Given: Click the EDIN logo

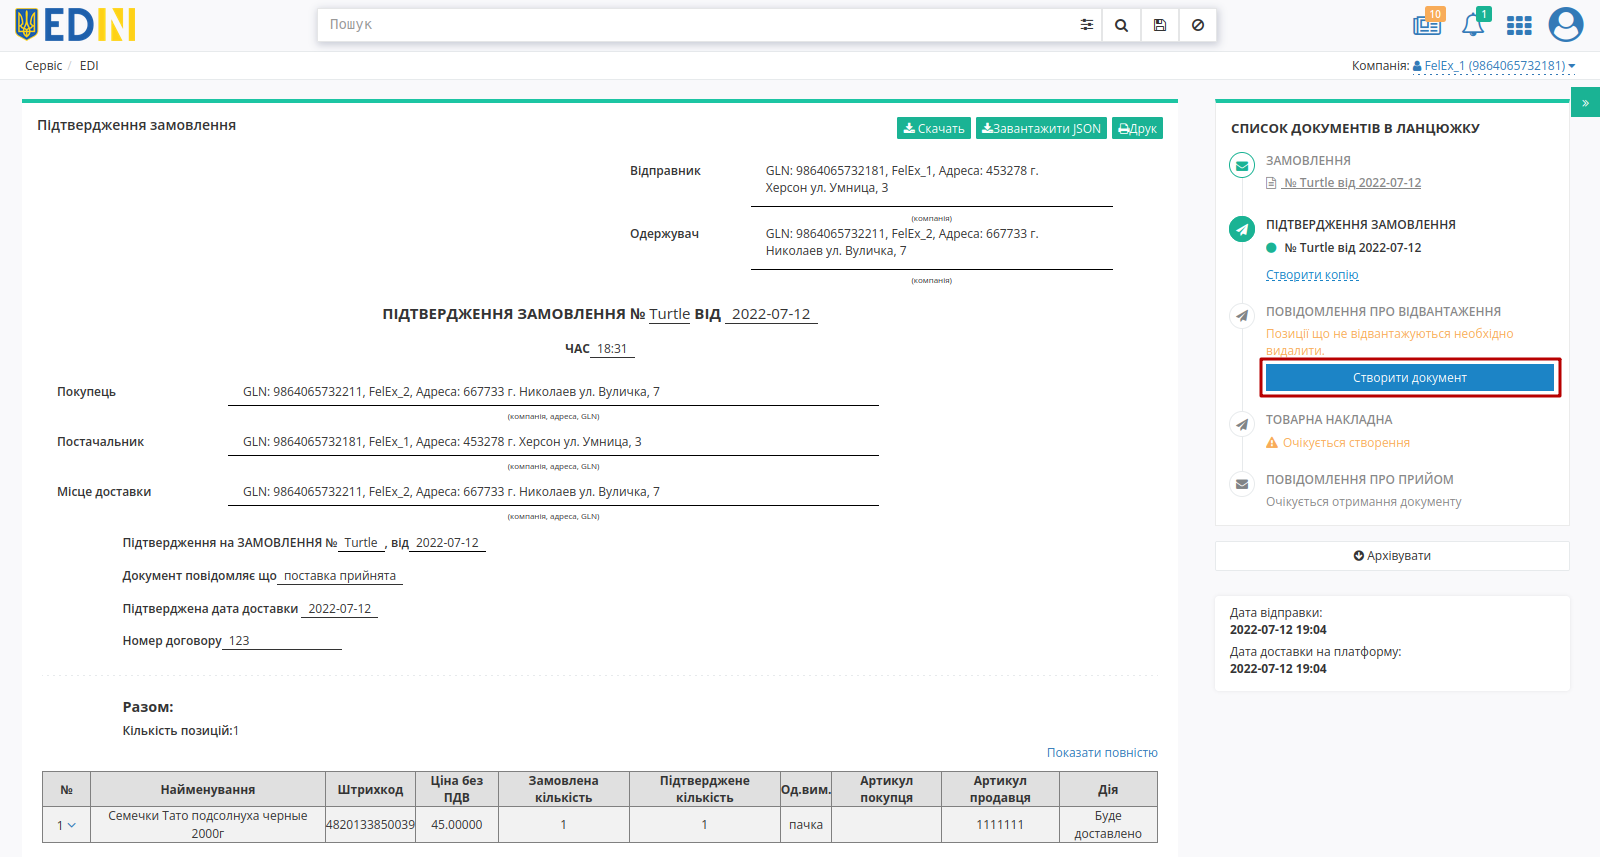Looking at the screenshot, I should 75,25.
